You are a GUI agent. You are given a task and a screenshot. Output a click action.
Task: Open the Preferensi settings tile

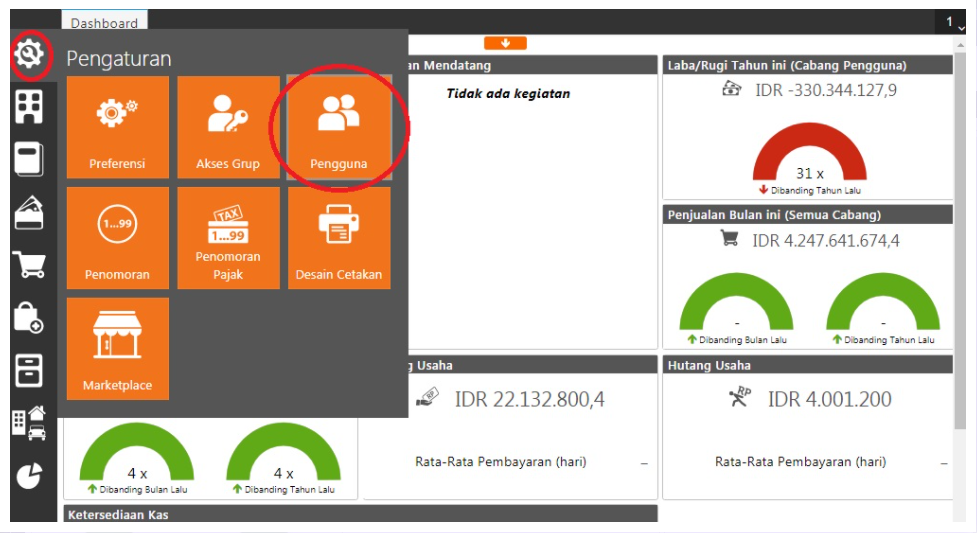118,127
